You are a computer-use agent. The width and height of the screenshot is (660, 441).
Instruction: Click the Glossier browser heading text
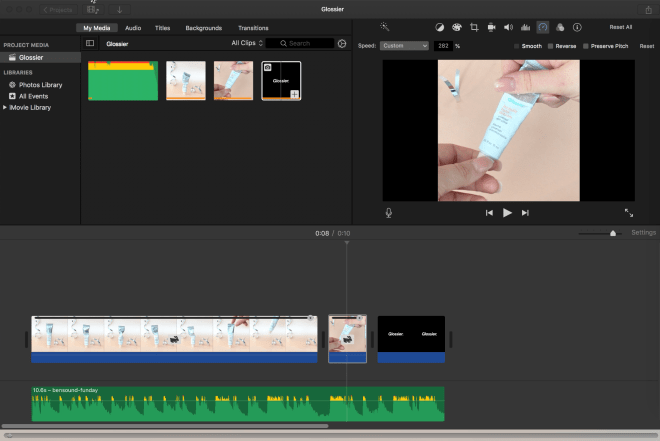[x=117, y=44]
